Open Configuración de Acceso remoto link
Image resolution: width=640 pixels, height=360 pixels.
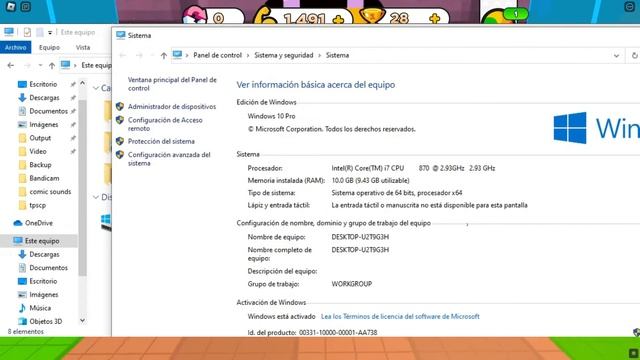click(x=165, y=124)
